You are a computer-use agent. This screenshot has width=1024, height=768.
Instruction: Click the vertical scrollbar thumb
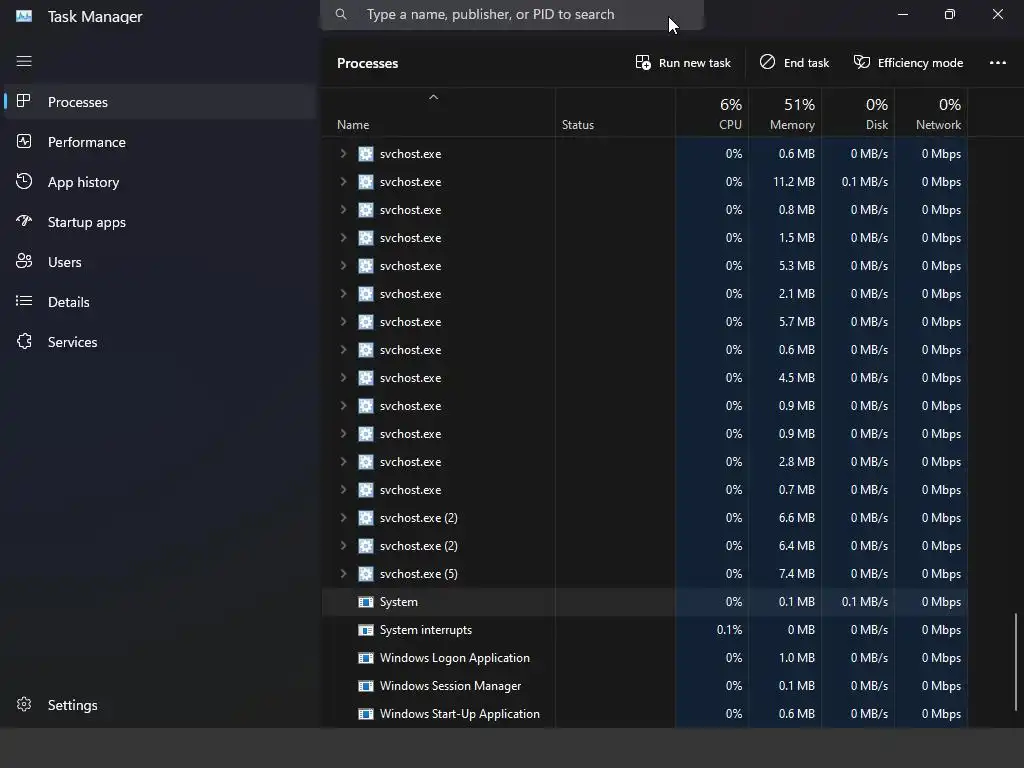1016,661
